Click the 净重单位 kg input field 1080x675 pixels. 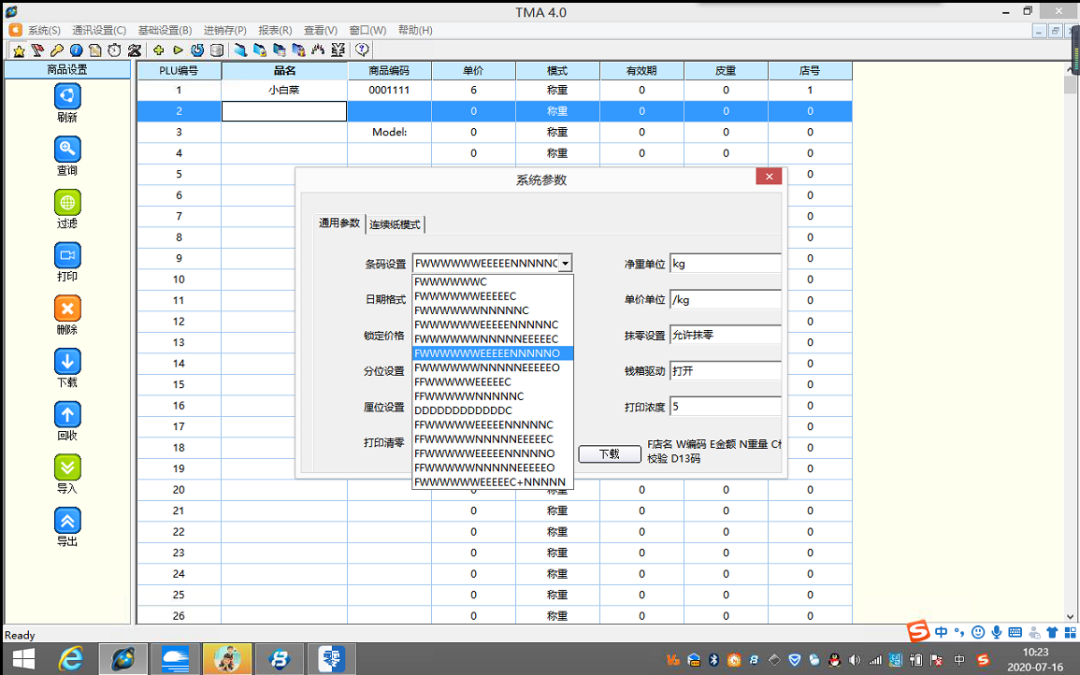coord(725,264)
